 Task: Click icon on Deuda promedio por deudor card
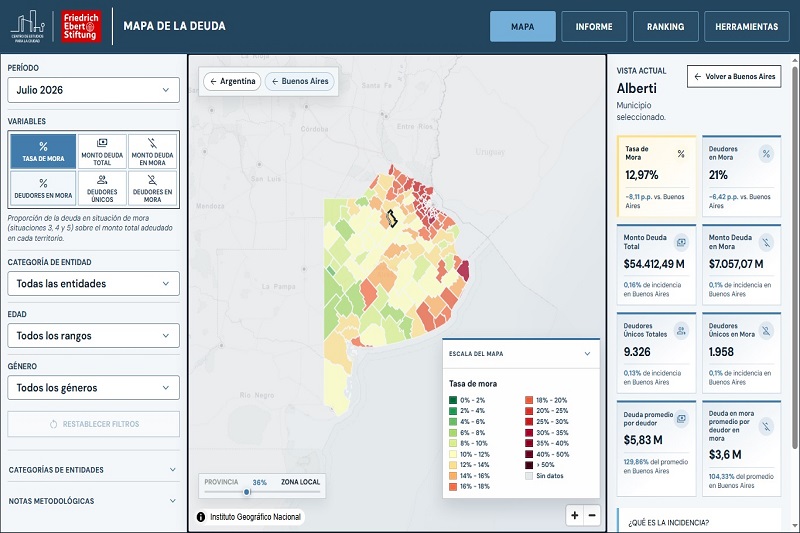tap(681, 419)
